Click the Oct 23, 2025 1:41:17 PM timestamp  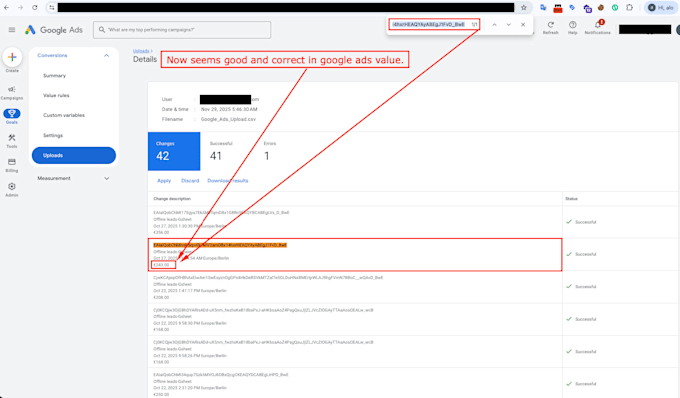pos(190,290)
